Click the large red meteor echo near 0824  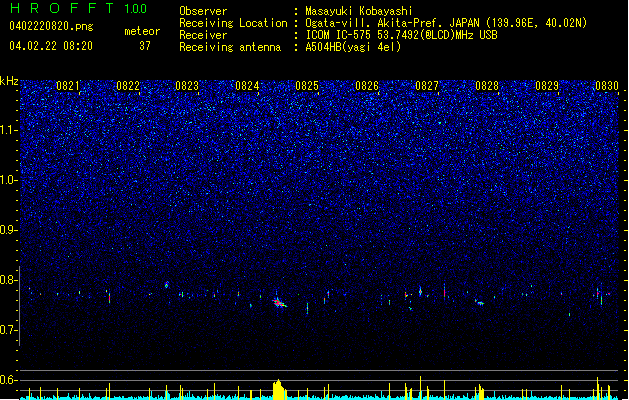point(279,303)
